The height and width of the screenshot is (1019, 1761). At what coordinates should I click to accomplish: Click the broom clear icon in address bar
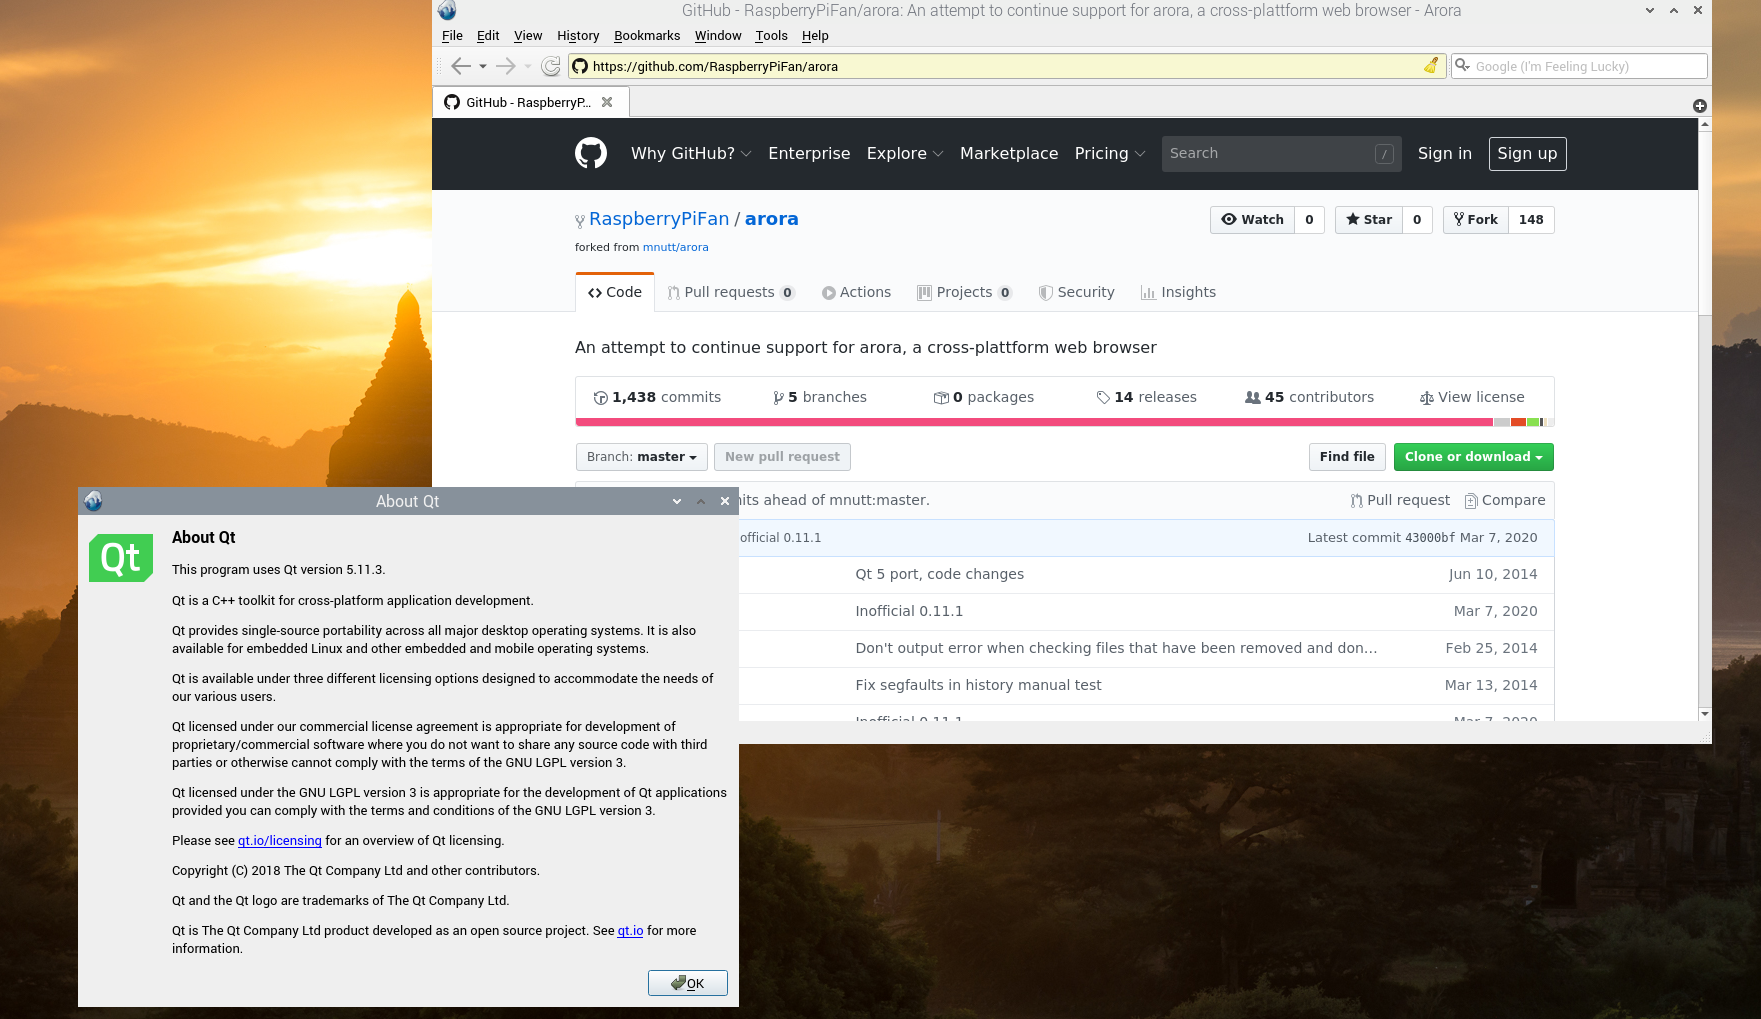(1431, 66)
